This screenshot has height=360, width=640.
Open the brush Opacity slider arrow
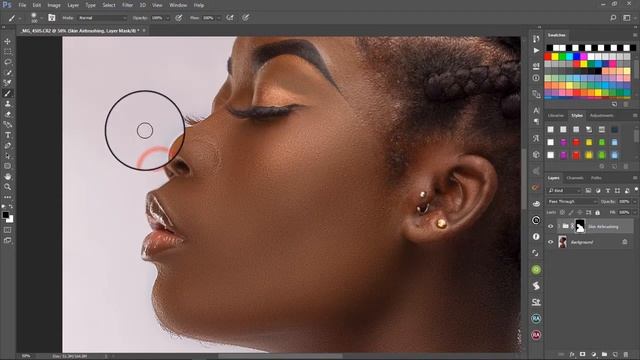(167, 18)
